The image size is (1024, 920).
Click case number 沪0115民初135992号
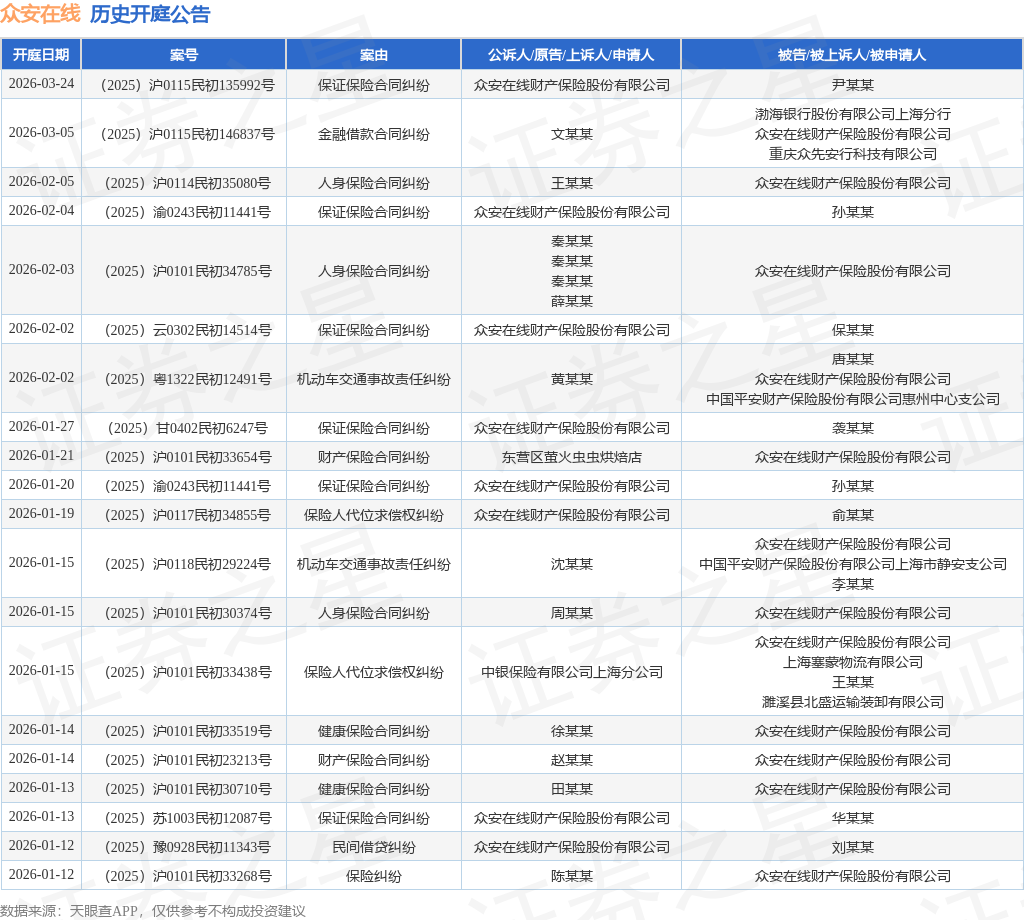[x=212, y=85]
